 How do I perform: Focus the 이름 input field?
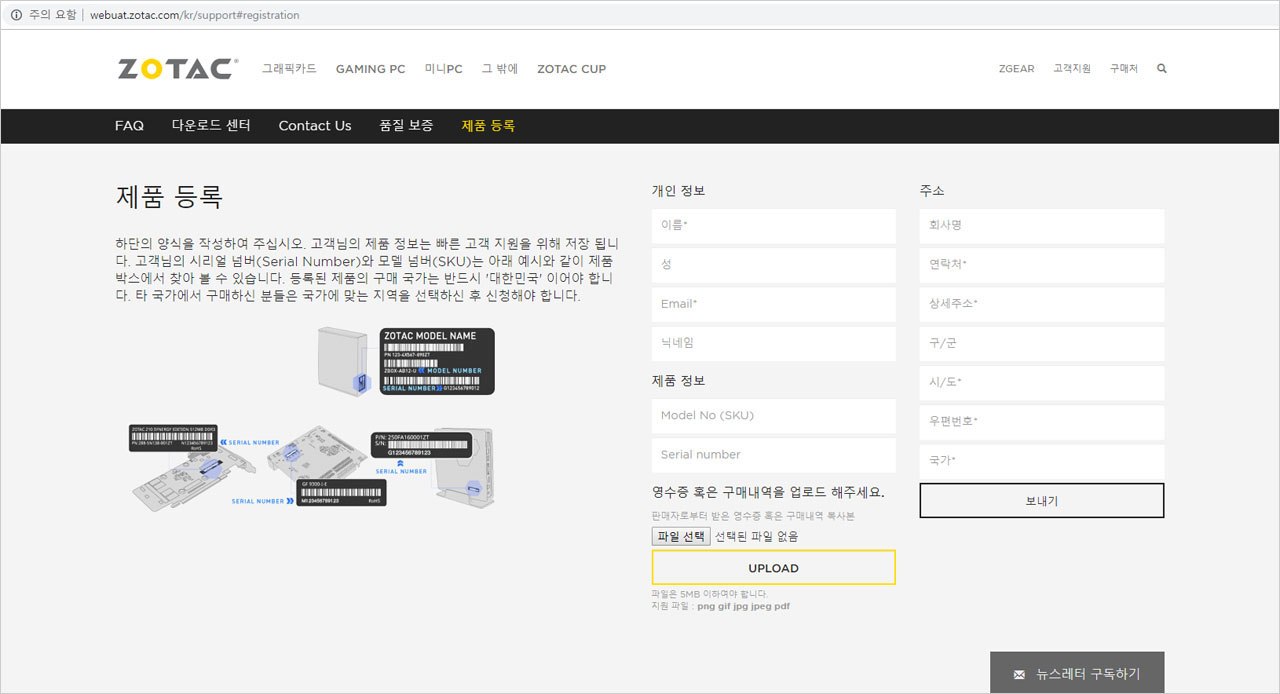774,226
